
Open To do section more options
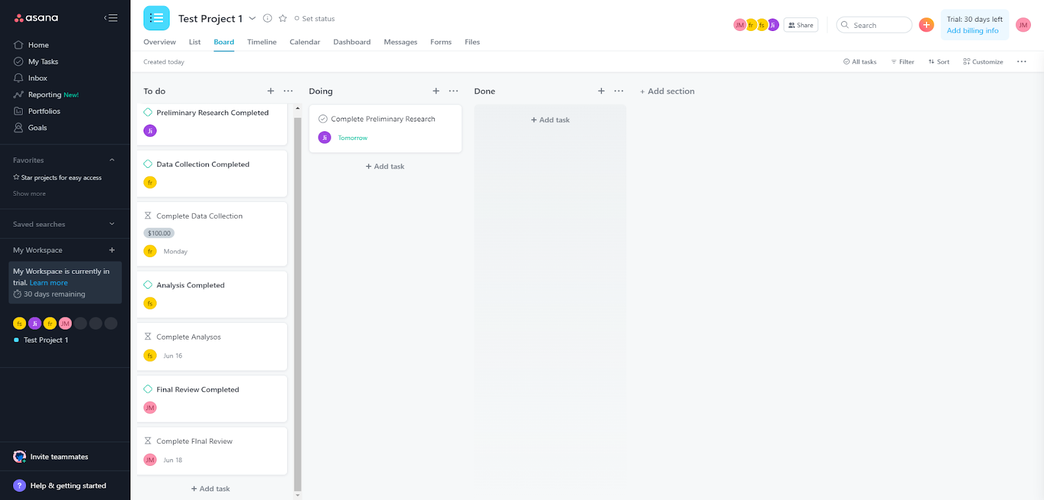coord(288,91)
